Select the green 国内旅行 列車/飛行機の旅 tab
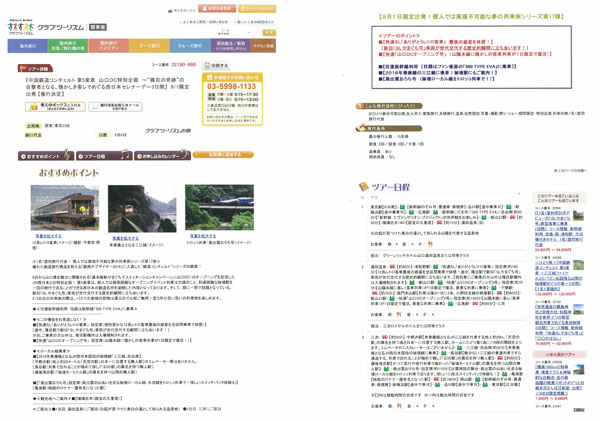Viewport: 600px width, 421px height. 68,46
